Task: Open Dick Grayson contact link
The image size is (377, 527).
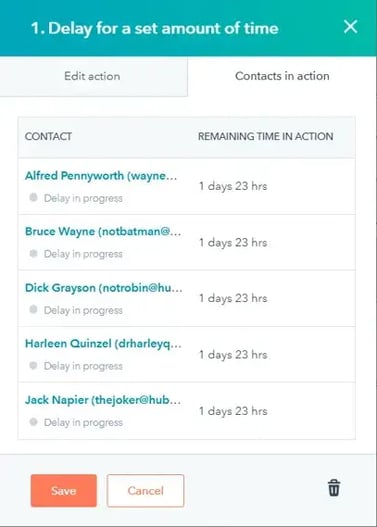Action: (103, 288)
